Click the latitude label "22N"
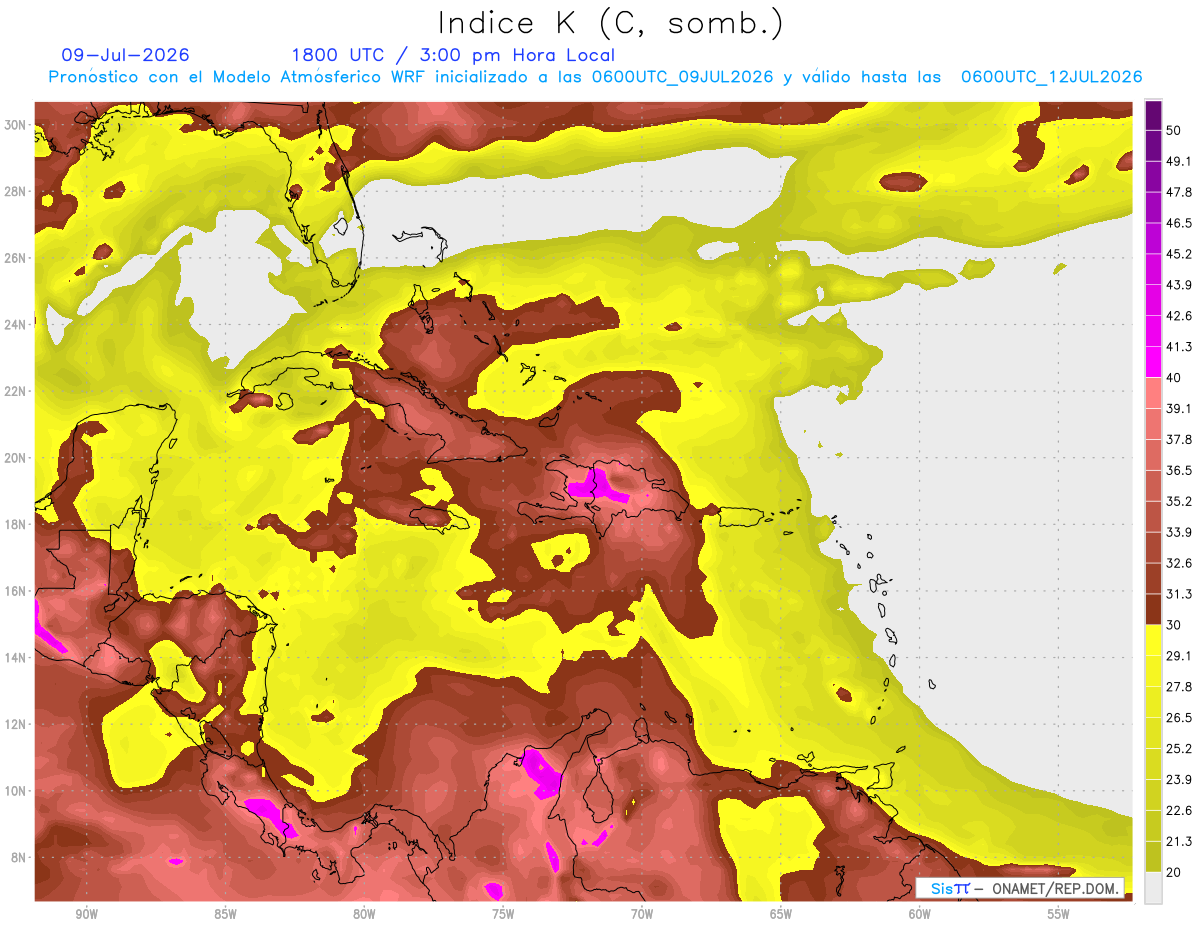Viewport: 1200px width, 927px height. point(15,391)
